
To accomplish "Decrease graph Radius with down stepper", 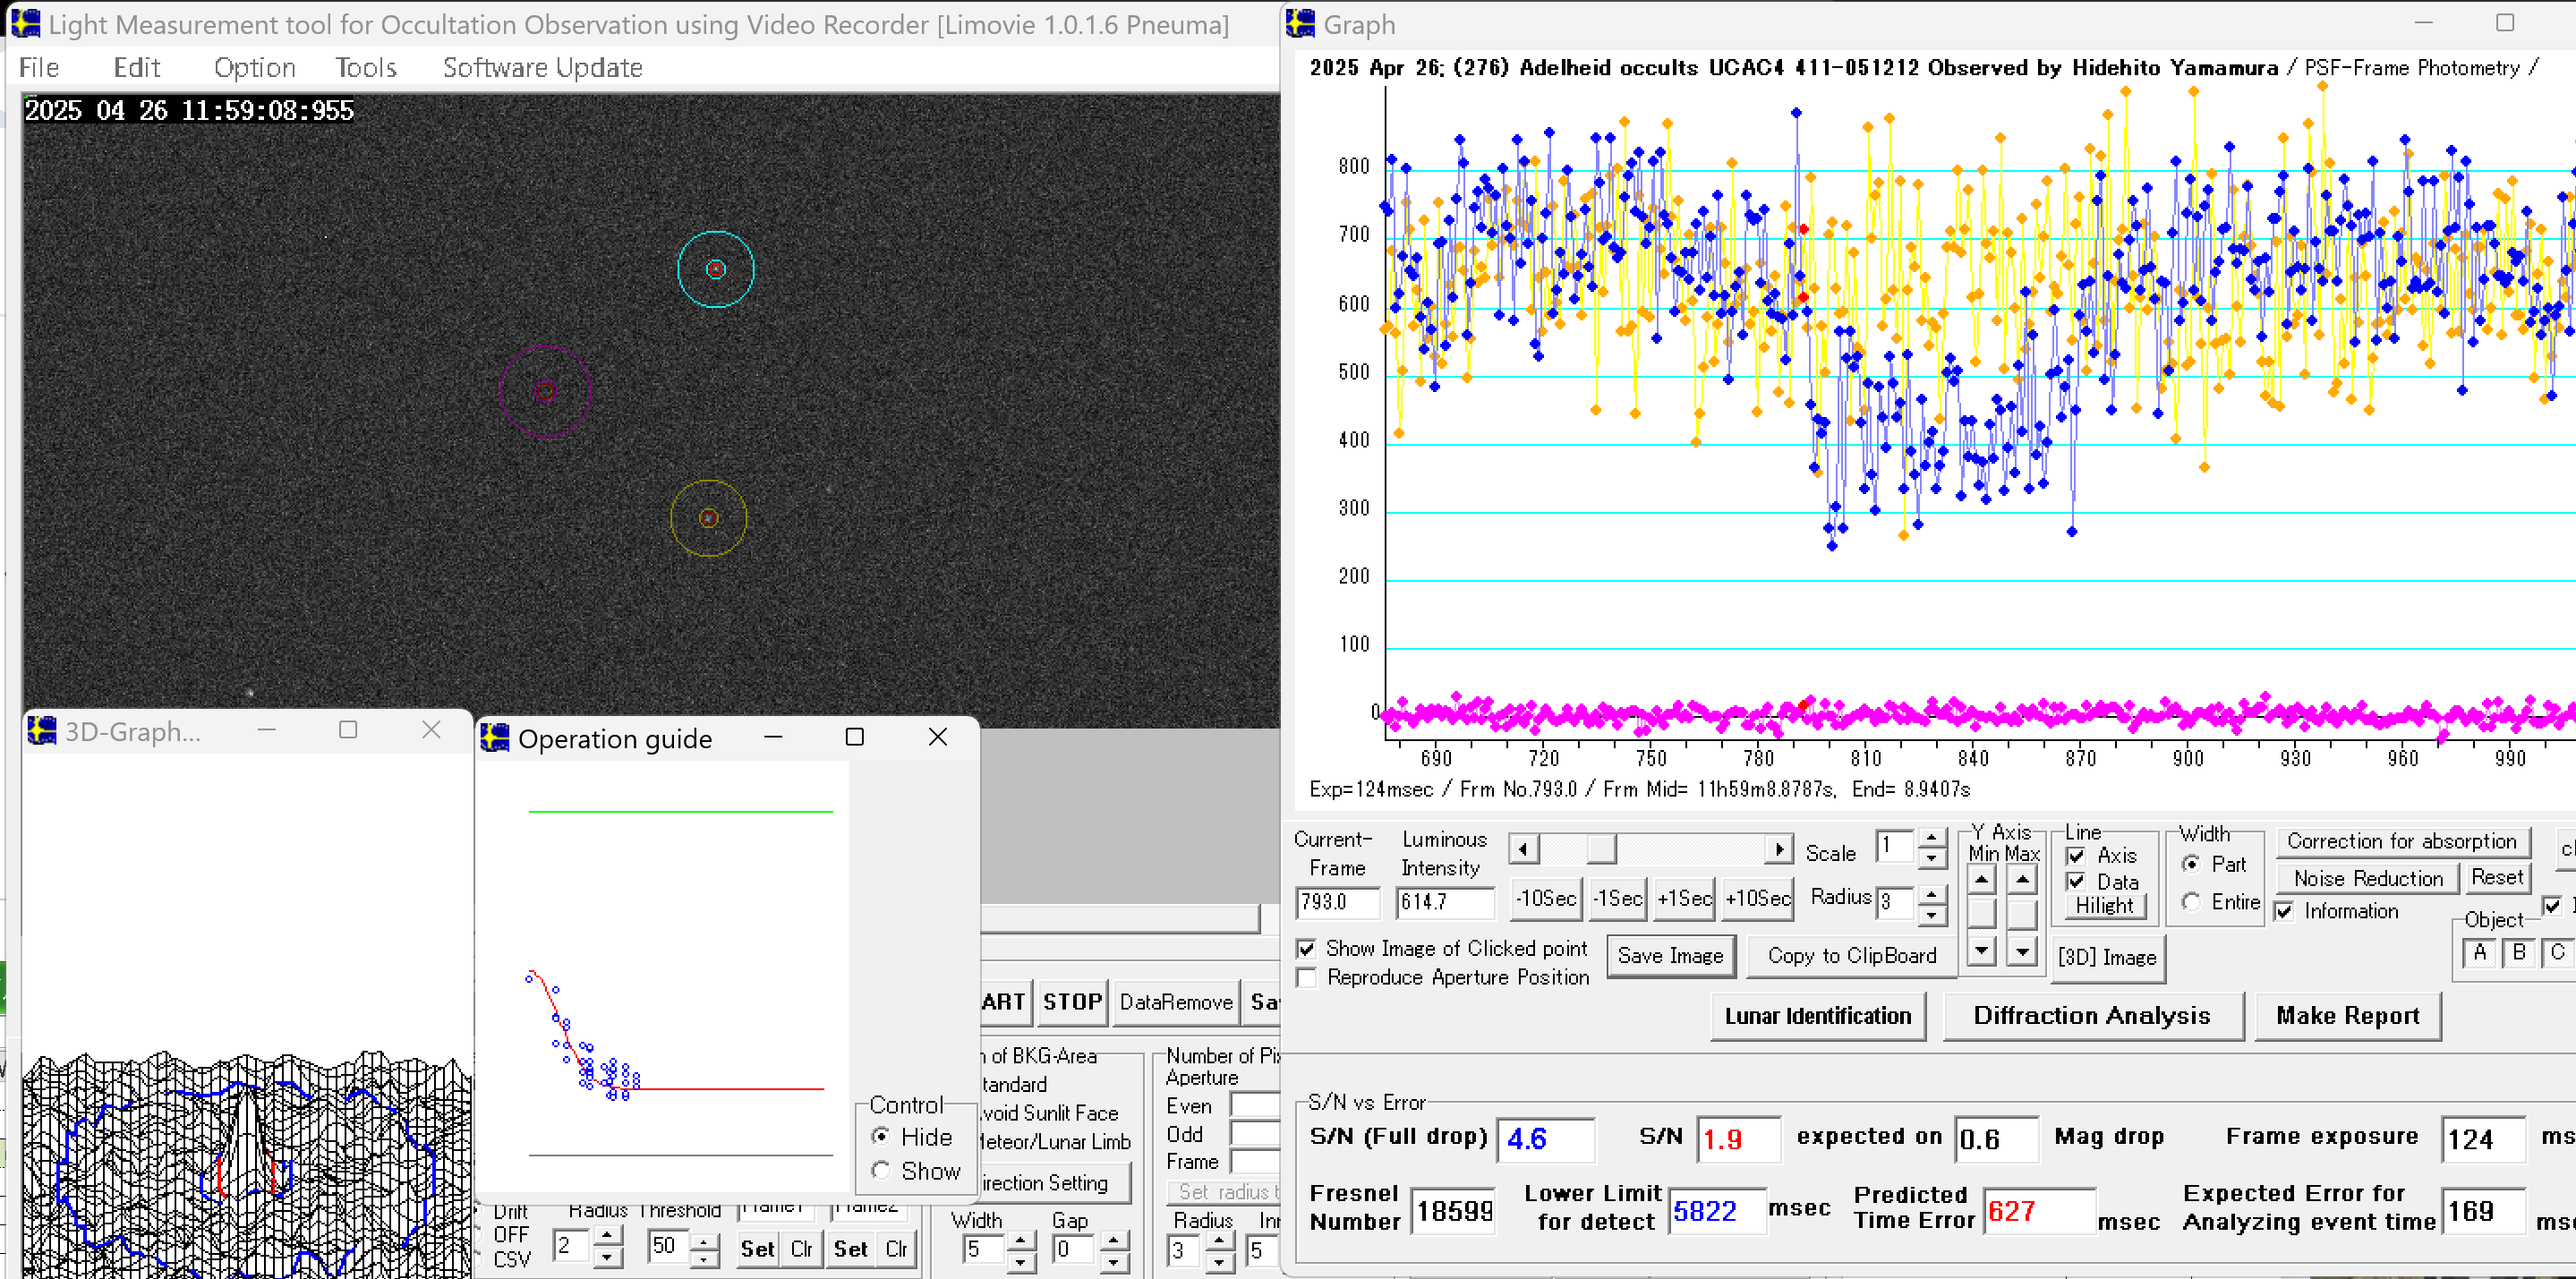I will (x=1932, y=914).
